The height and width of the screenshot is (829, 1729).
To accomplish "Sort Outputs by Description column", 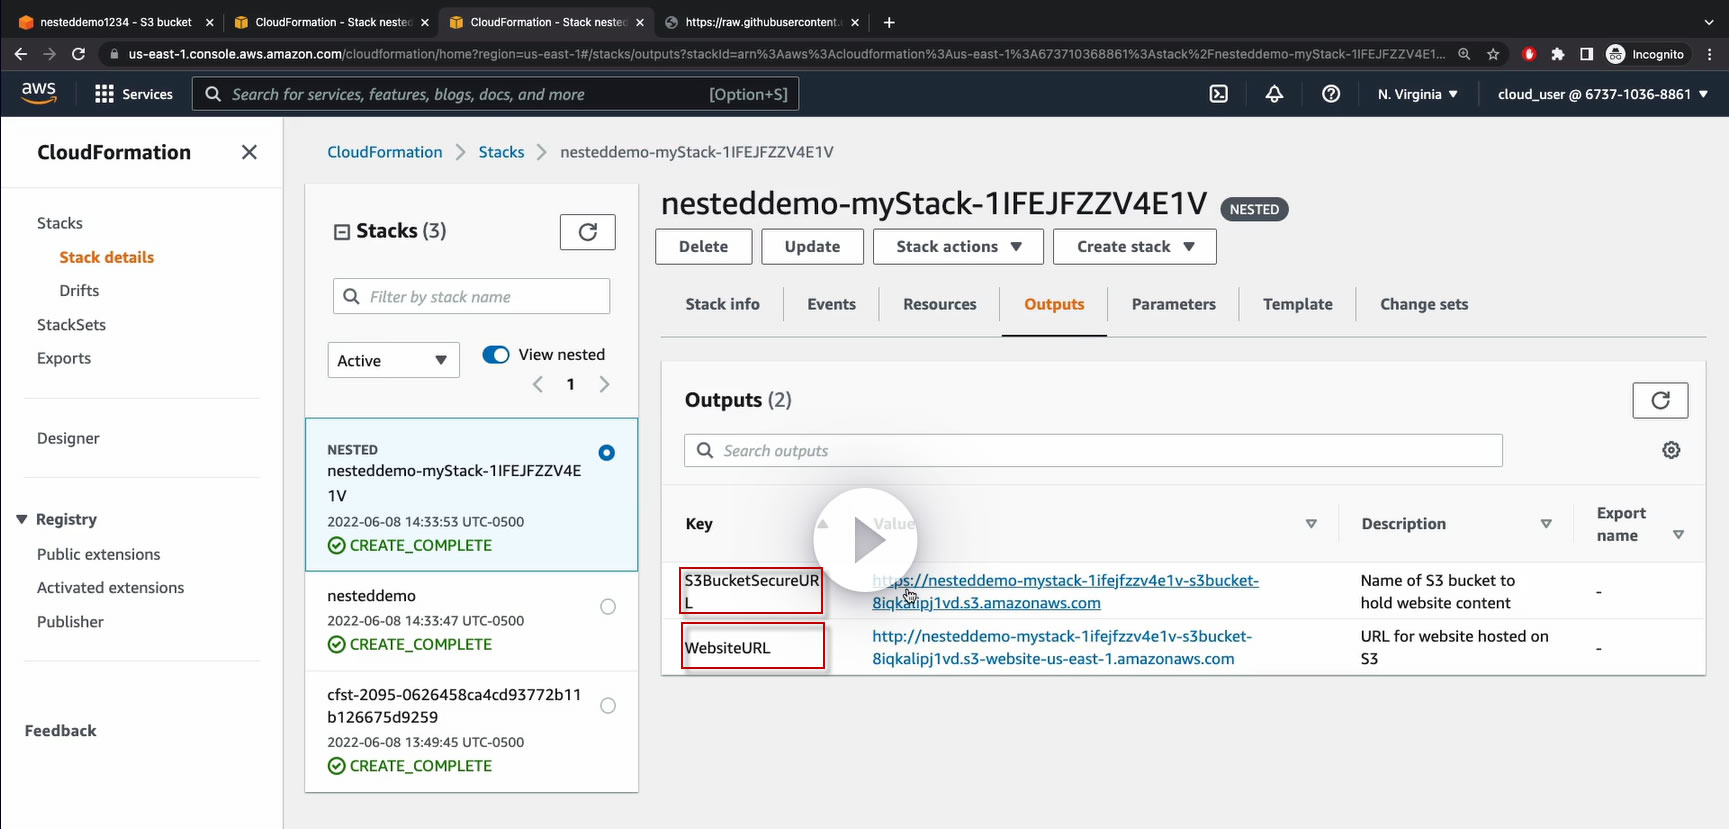I will (1546, 524).
